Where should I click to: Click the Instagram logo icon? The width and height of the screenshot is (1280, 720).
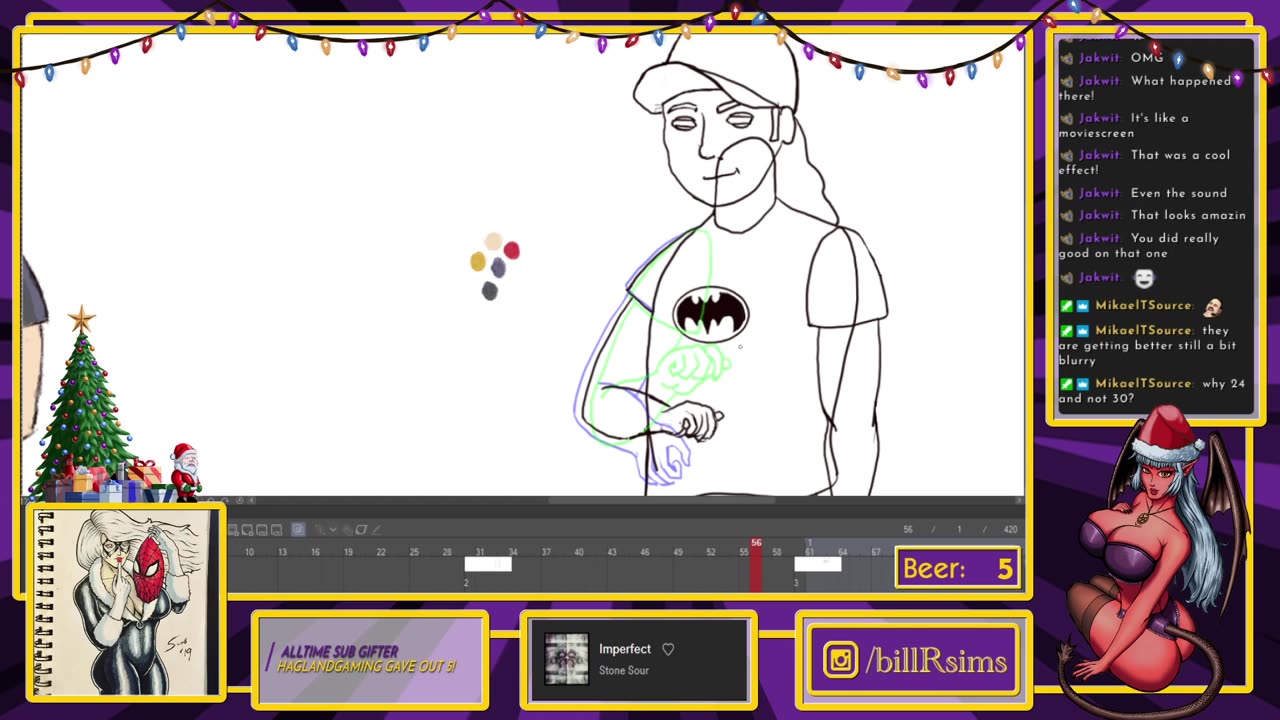840,660
